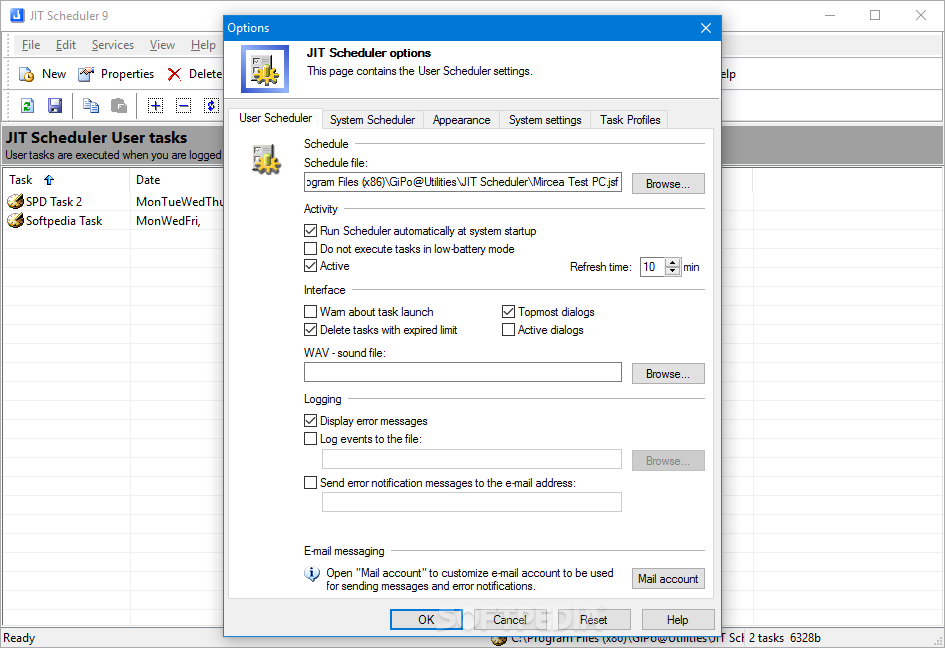Viewport: 945px width, 648px height.
Task: Click the Refresh time value field
Action: (653, 266)
